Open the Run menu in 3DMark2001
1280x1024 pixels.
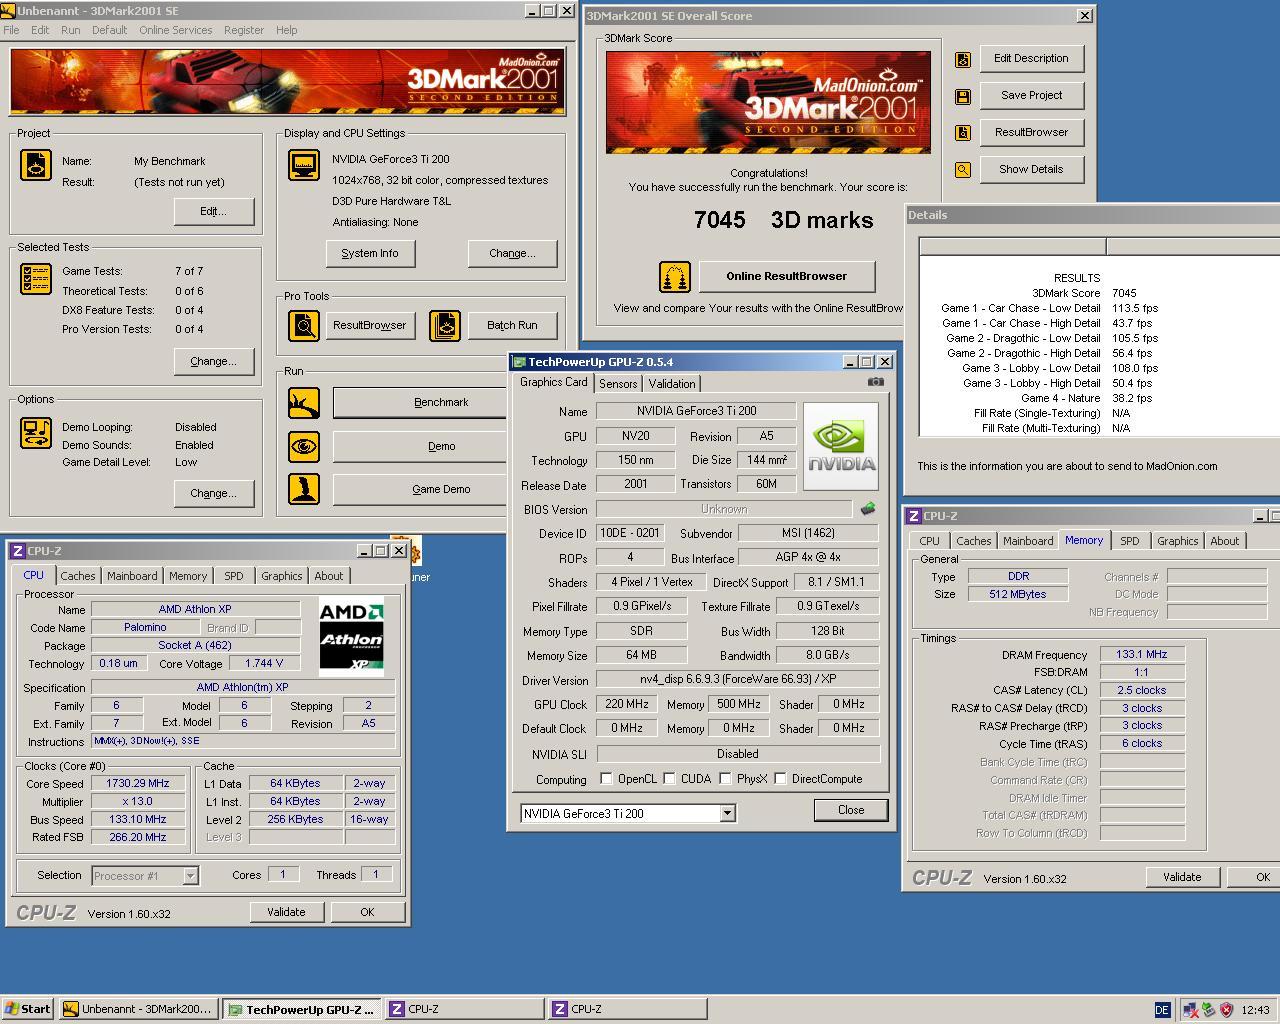click(70, 30)
